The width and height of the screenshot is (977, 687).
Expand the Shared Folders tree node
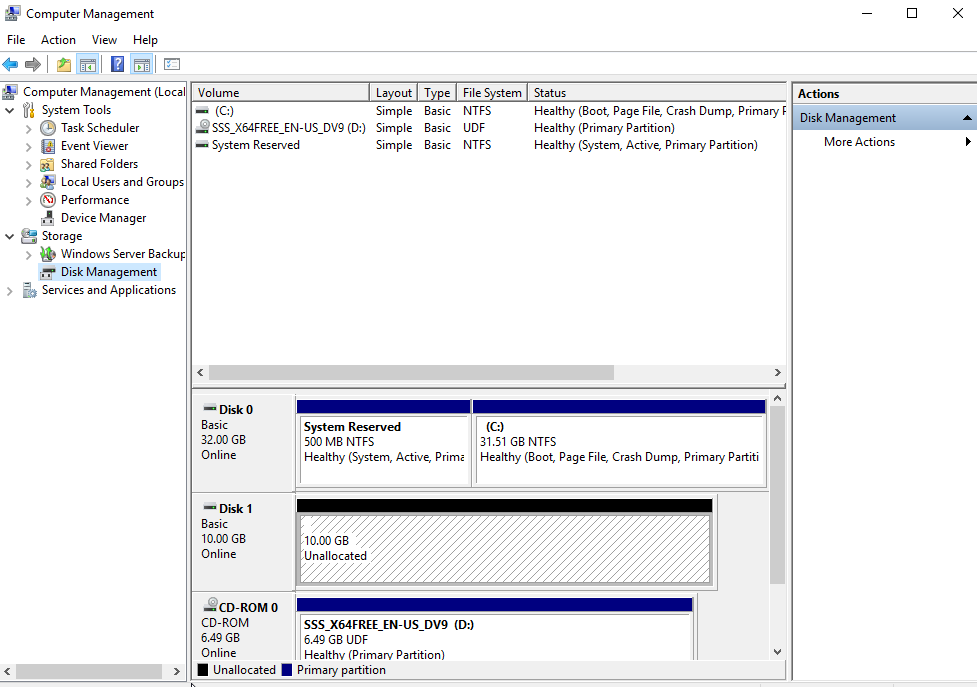coord(29,164)
